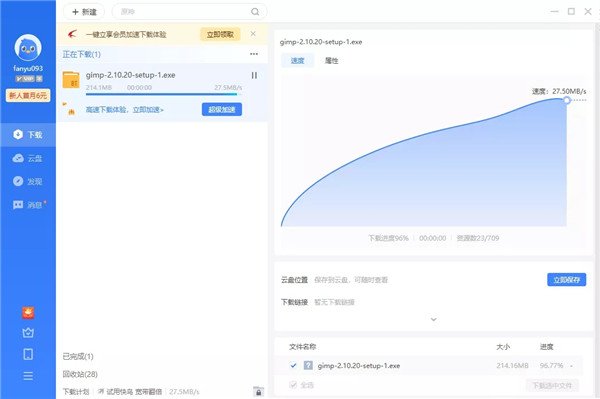The image size is (600, 399).
Task: Click the username fanyu093
Action: click(x=28, y=68)
